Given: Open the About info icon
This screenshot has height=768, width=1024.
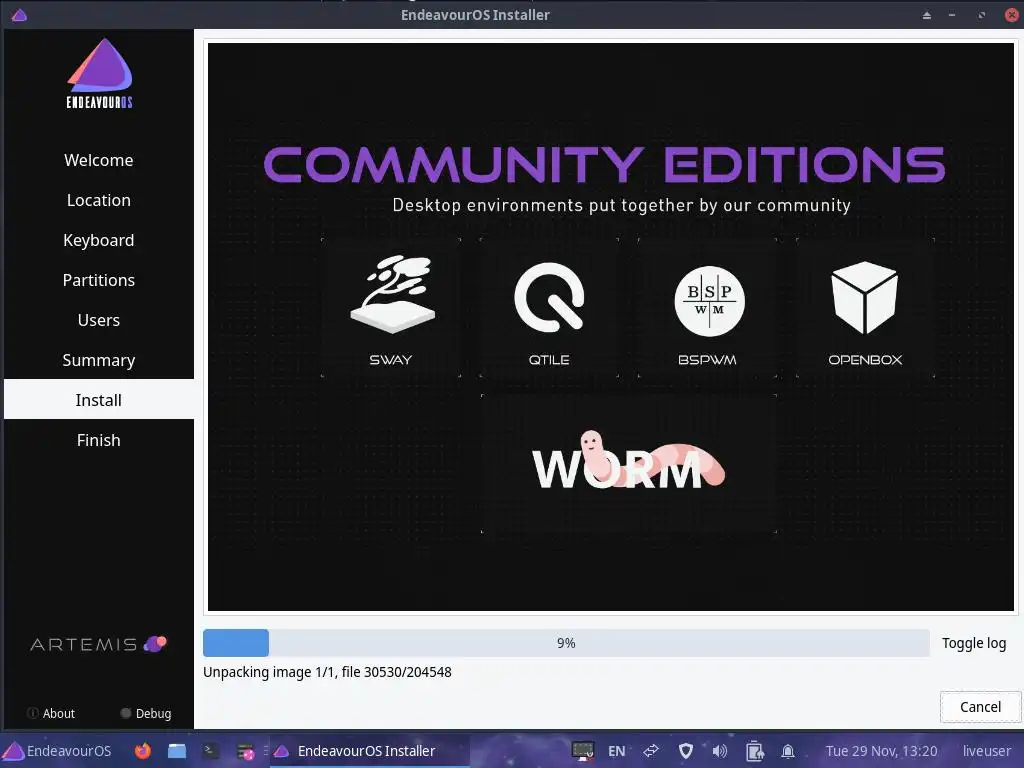Looking at the screenshot, I should point(32,713).
